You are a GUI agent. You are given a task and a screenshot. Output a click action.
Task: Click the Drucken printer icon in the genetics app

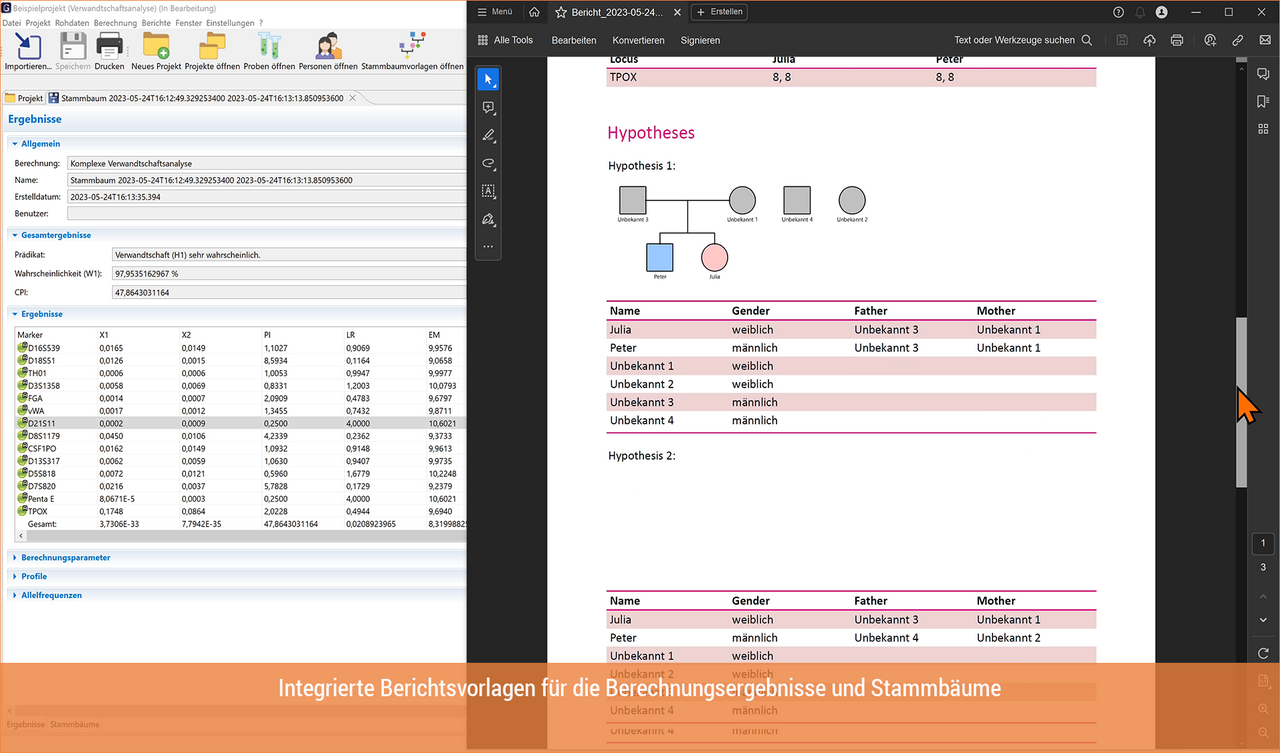[109, 46]
